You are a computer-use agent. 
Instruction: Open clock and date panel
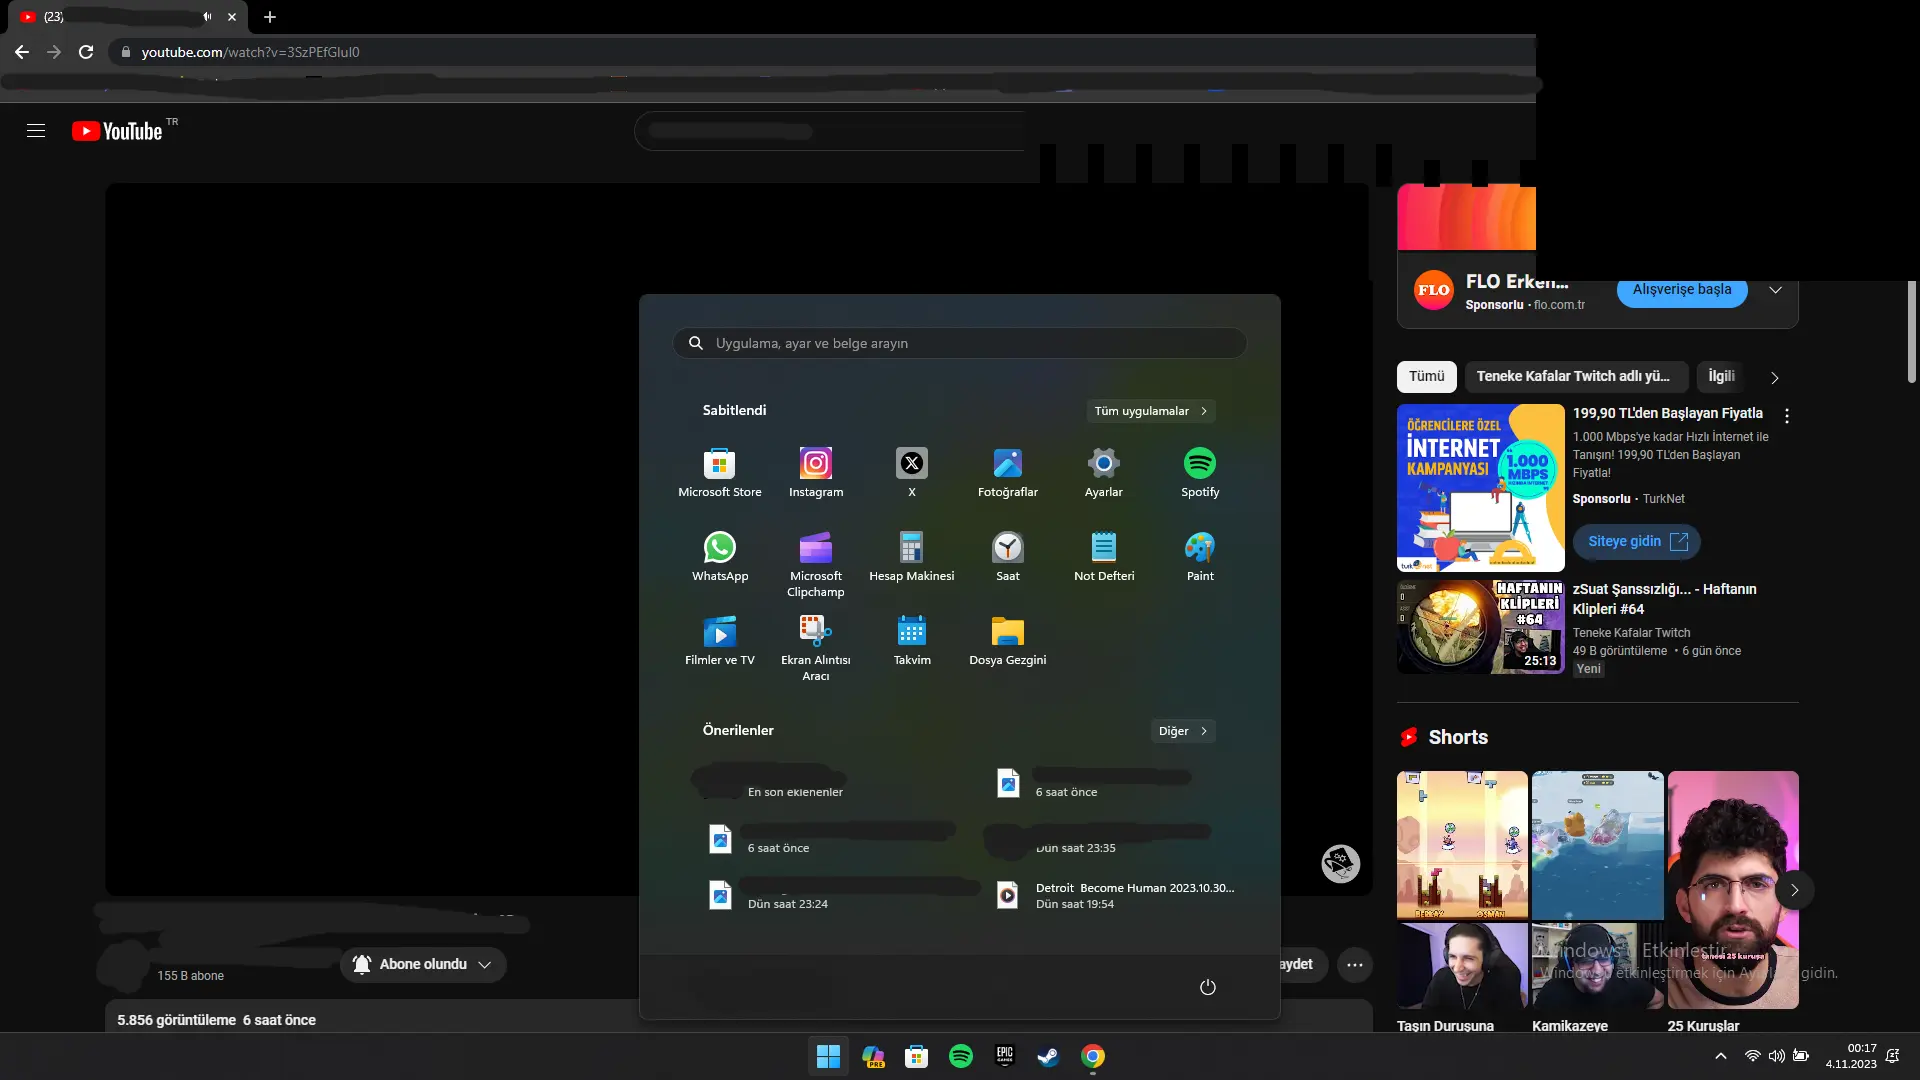tap(1850, 1056)
